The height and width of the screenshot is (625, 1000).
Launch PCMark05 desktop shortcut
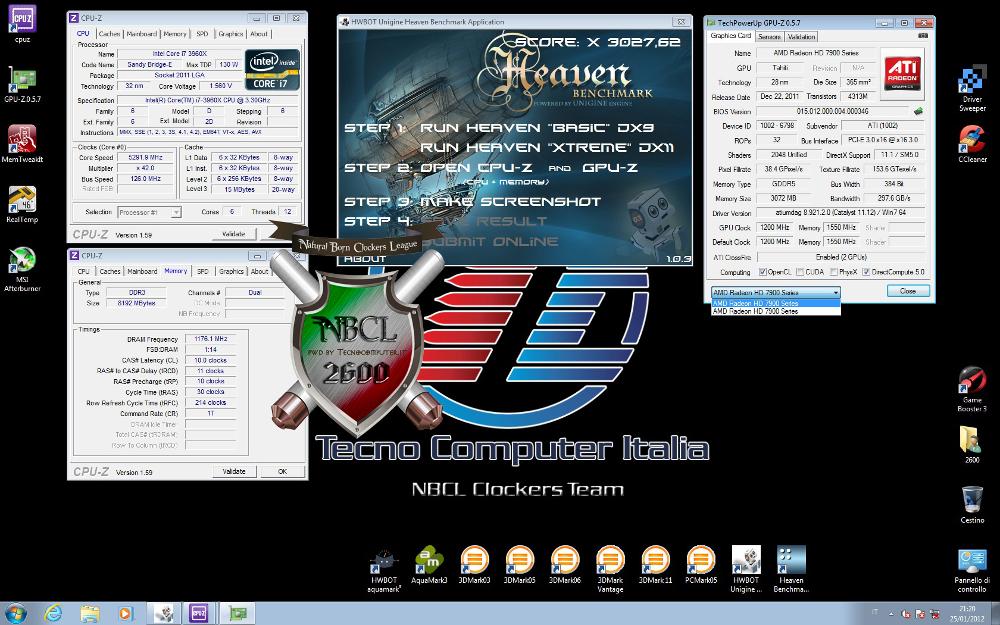(701, 565)
